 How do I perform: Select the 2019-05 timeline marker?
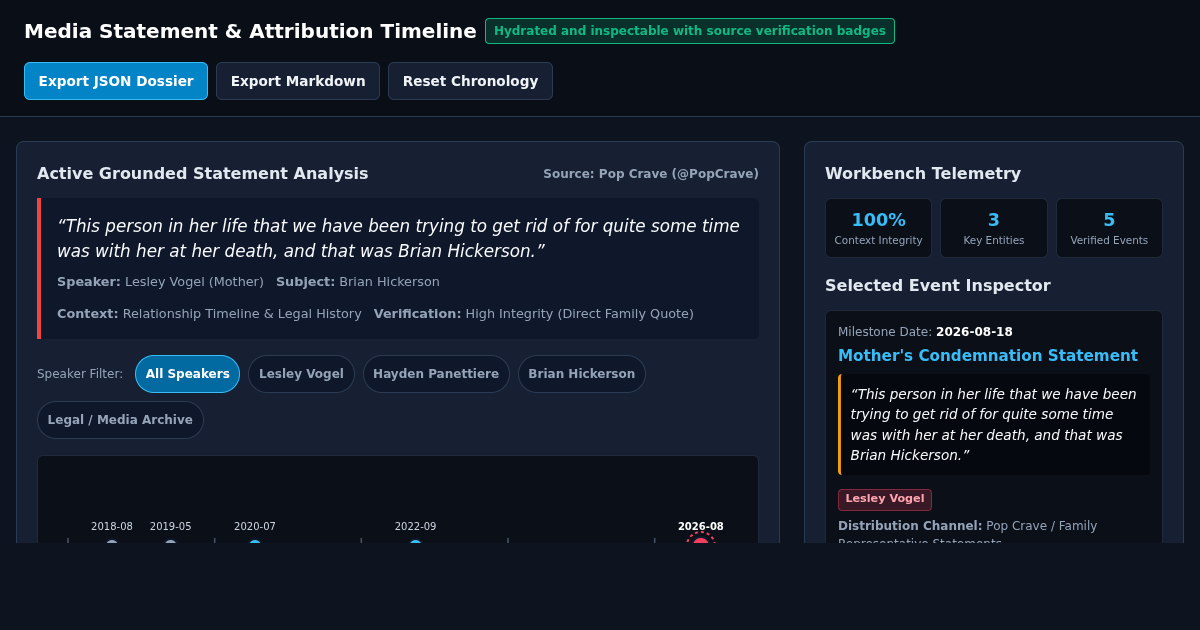click(x=171, y=541)
